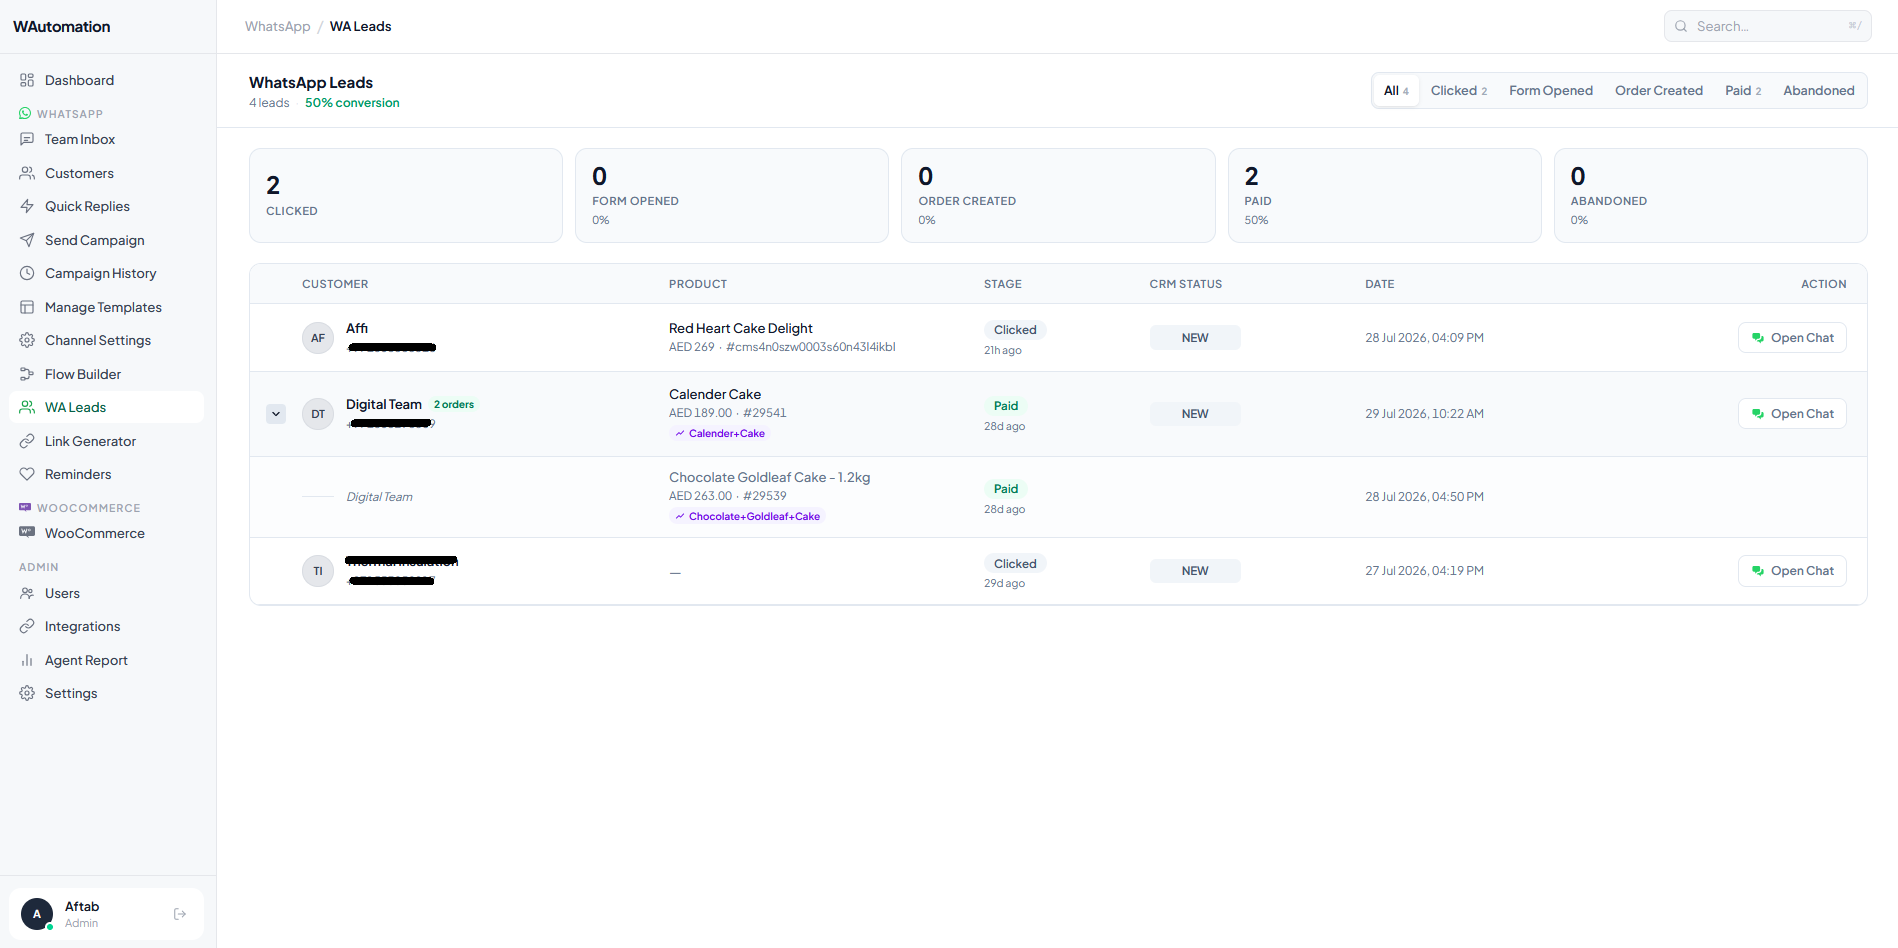The image size is (1898, 948).
Task: Open WA Leads in the sidebar
Action: pyautogui.click(x=107, y=407)
